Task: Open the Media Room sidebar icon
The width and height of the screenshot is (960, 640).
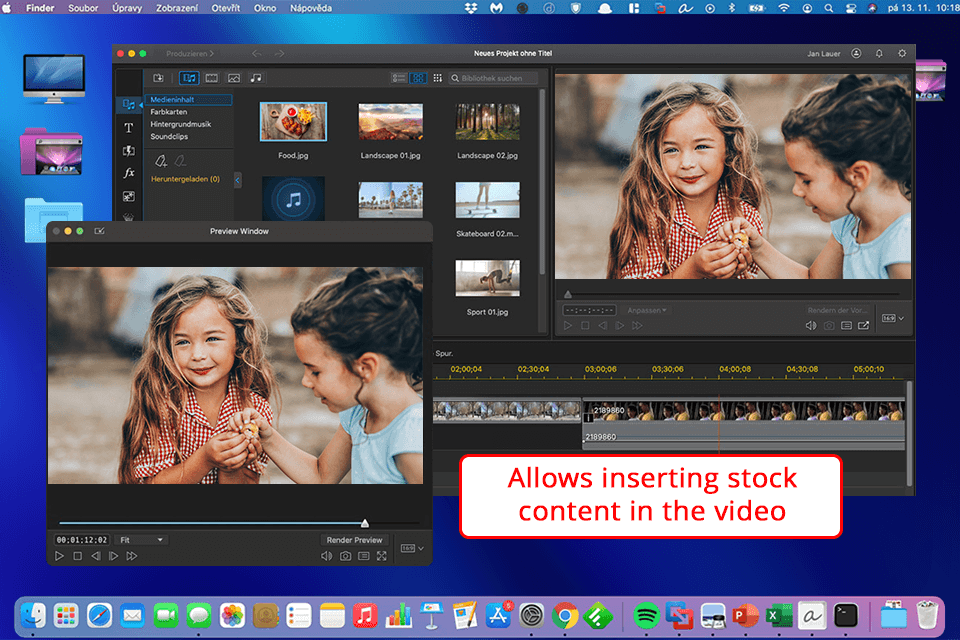Action: [x=129, y=105]
